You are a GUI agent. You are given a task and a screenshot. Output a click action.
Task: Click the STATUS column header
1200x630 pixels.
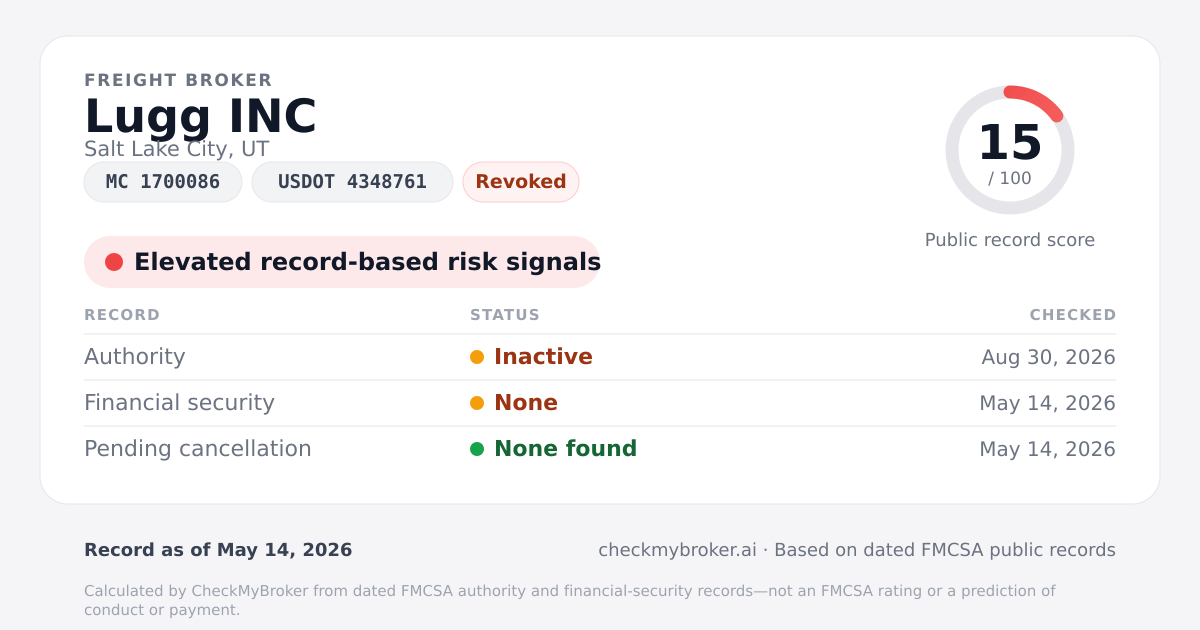[505, 315]
